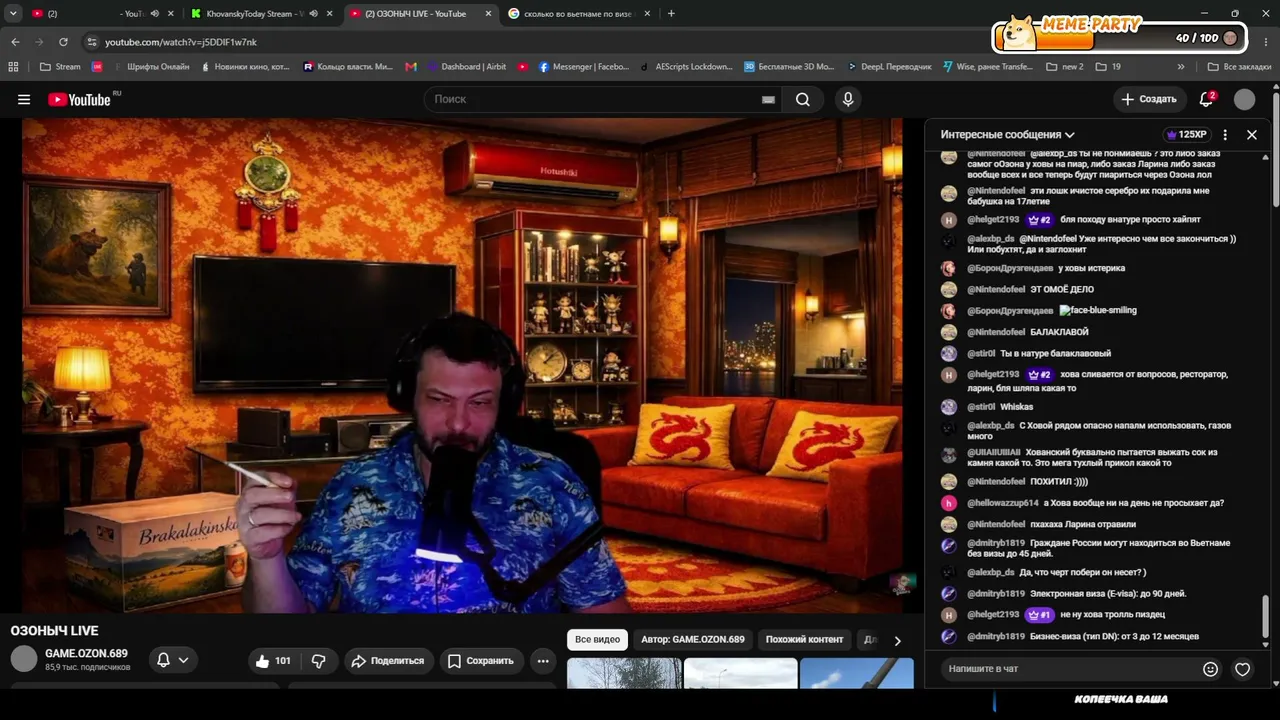The image size is (1280, 720).
Task: Open the GAME.OZON.689 channel avatar
Action: click(x=24, y=659)
